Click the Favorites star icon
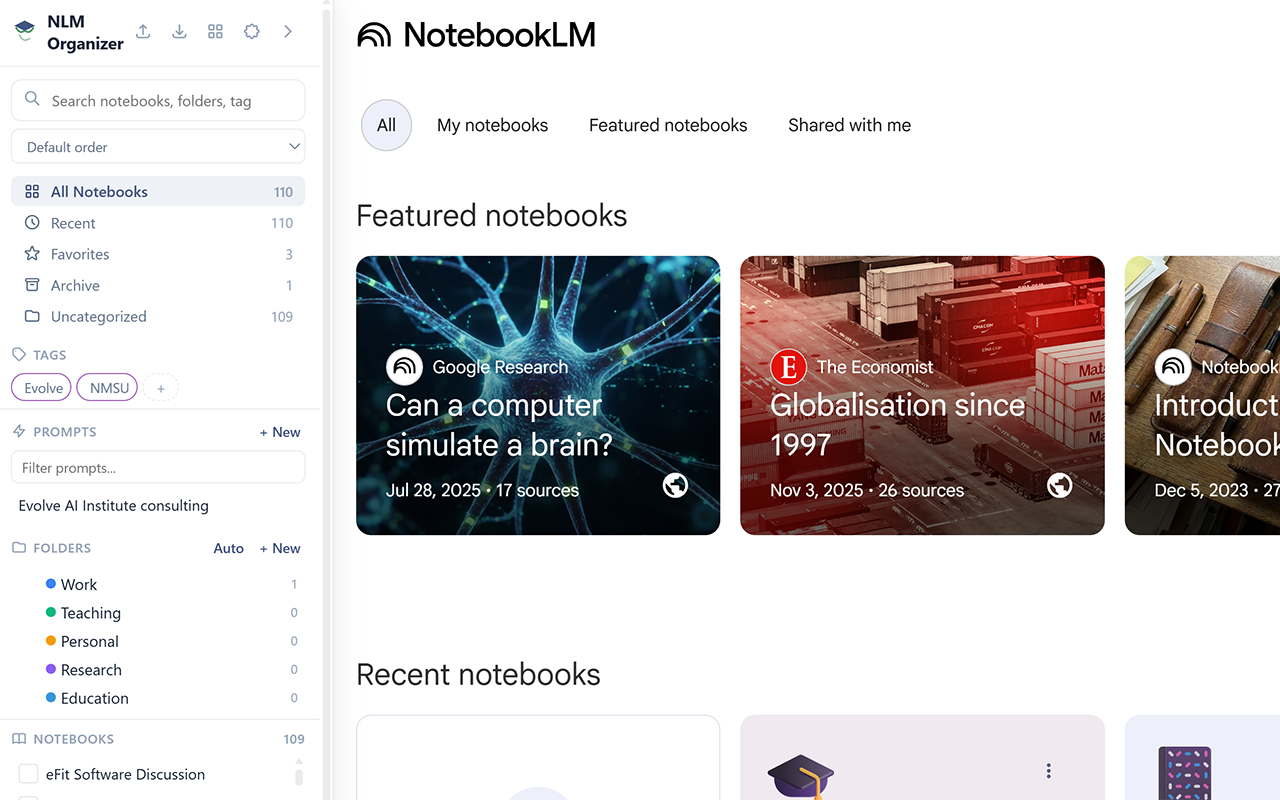The width and height of the screenshot is (1280, 800). tap(32, 253)
